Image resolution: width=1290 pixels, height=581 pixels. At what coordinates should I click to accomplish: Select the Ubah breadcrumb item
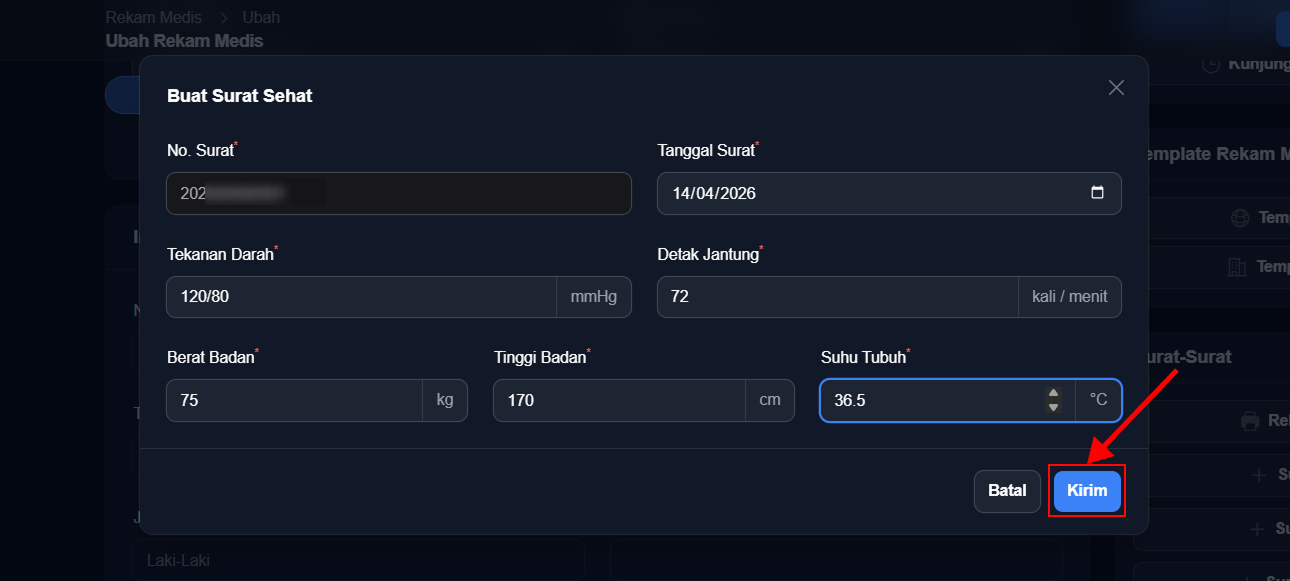(261, 18)
